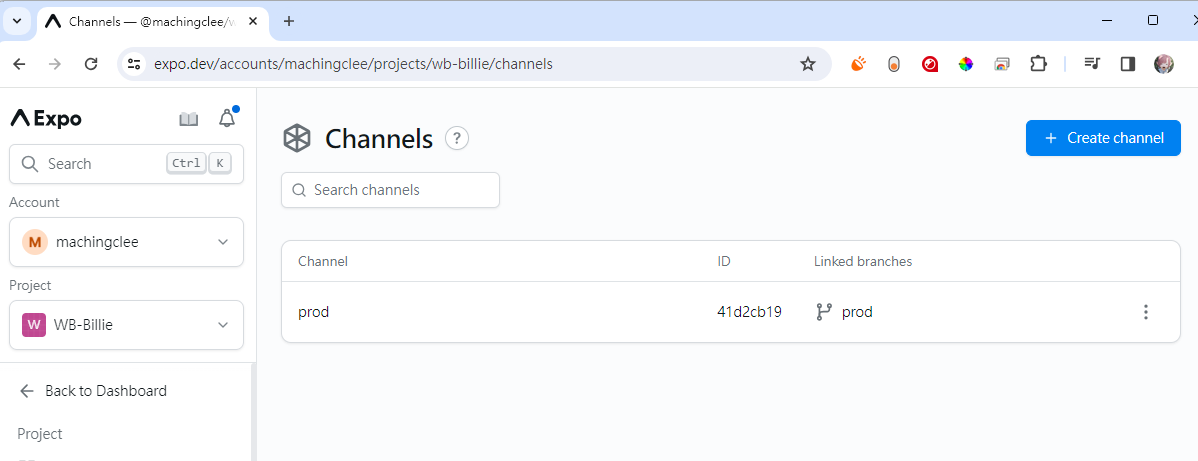Open the prod channel options menu
1198x461 pixels.
click(1145, 312)
